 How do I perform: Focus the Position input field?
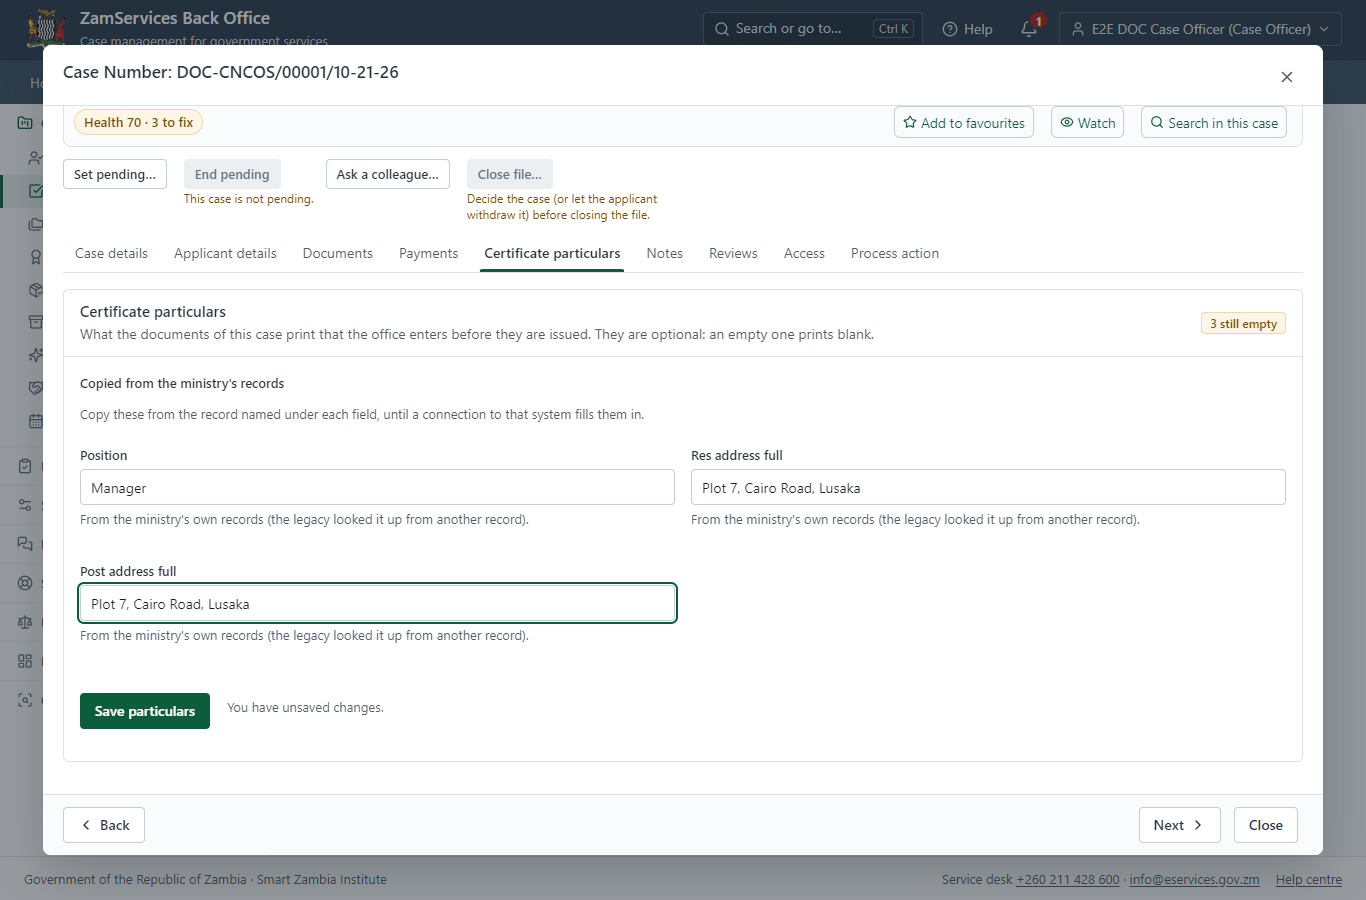[377, 487]
